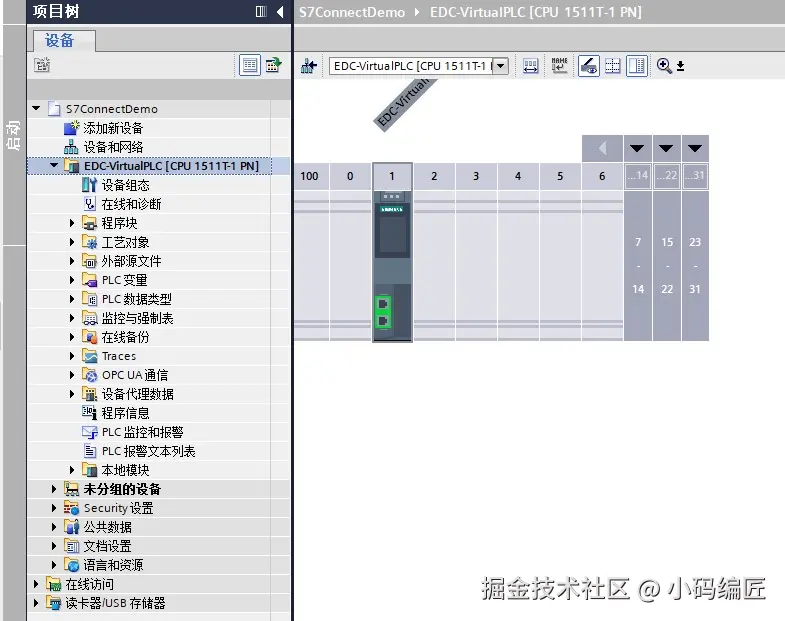The image size is (785, 621).
Task: Click the project tree collapse arrow icon
Action: coord(280,11)
